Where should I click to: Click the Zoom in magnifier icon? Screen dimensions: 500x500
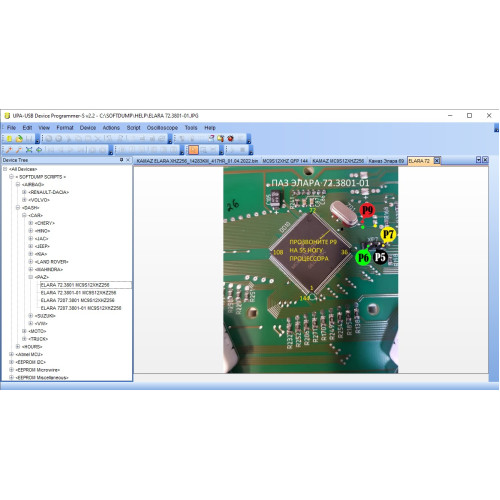(9, 150)
